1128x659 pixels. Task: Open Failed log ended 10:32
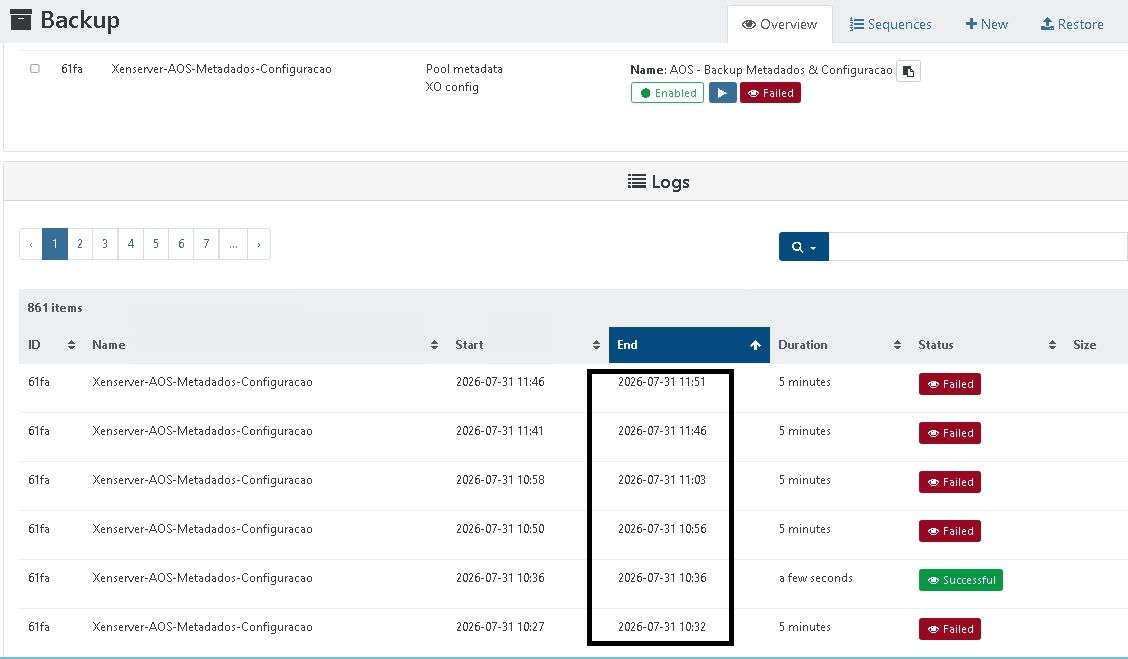(950, 629)
